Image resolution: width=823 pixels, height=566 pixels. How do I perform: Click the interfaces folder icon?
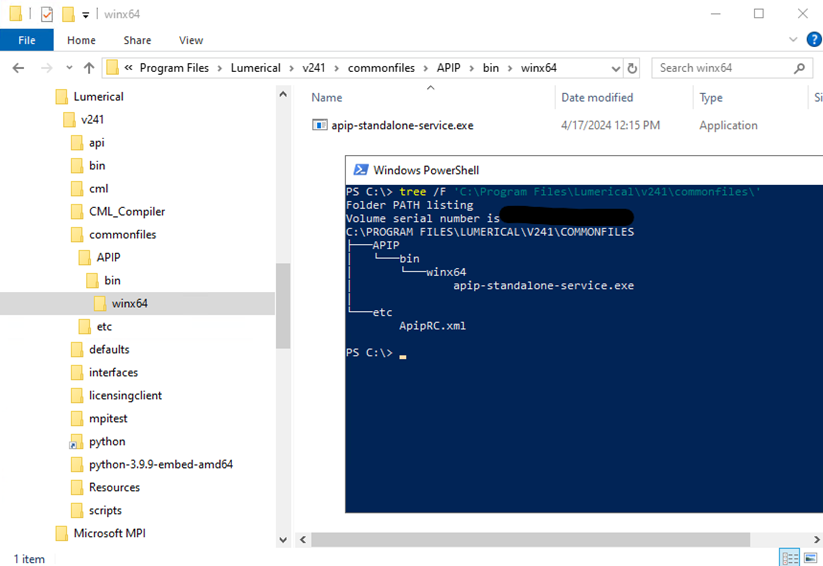[x=77, y=373]
